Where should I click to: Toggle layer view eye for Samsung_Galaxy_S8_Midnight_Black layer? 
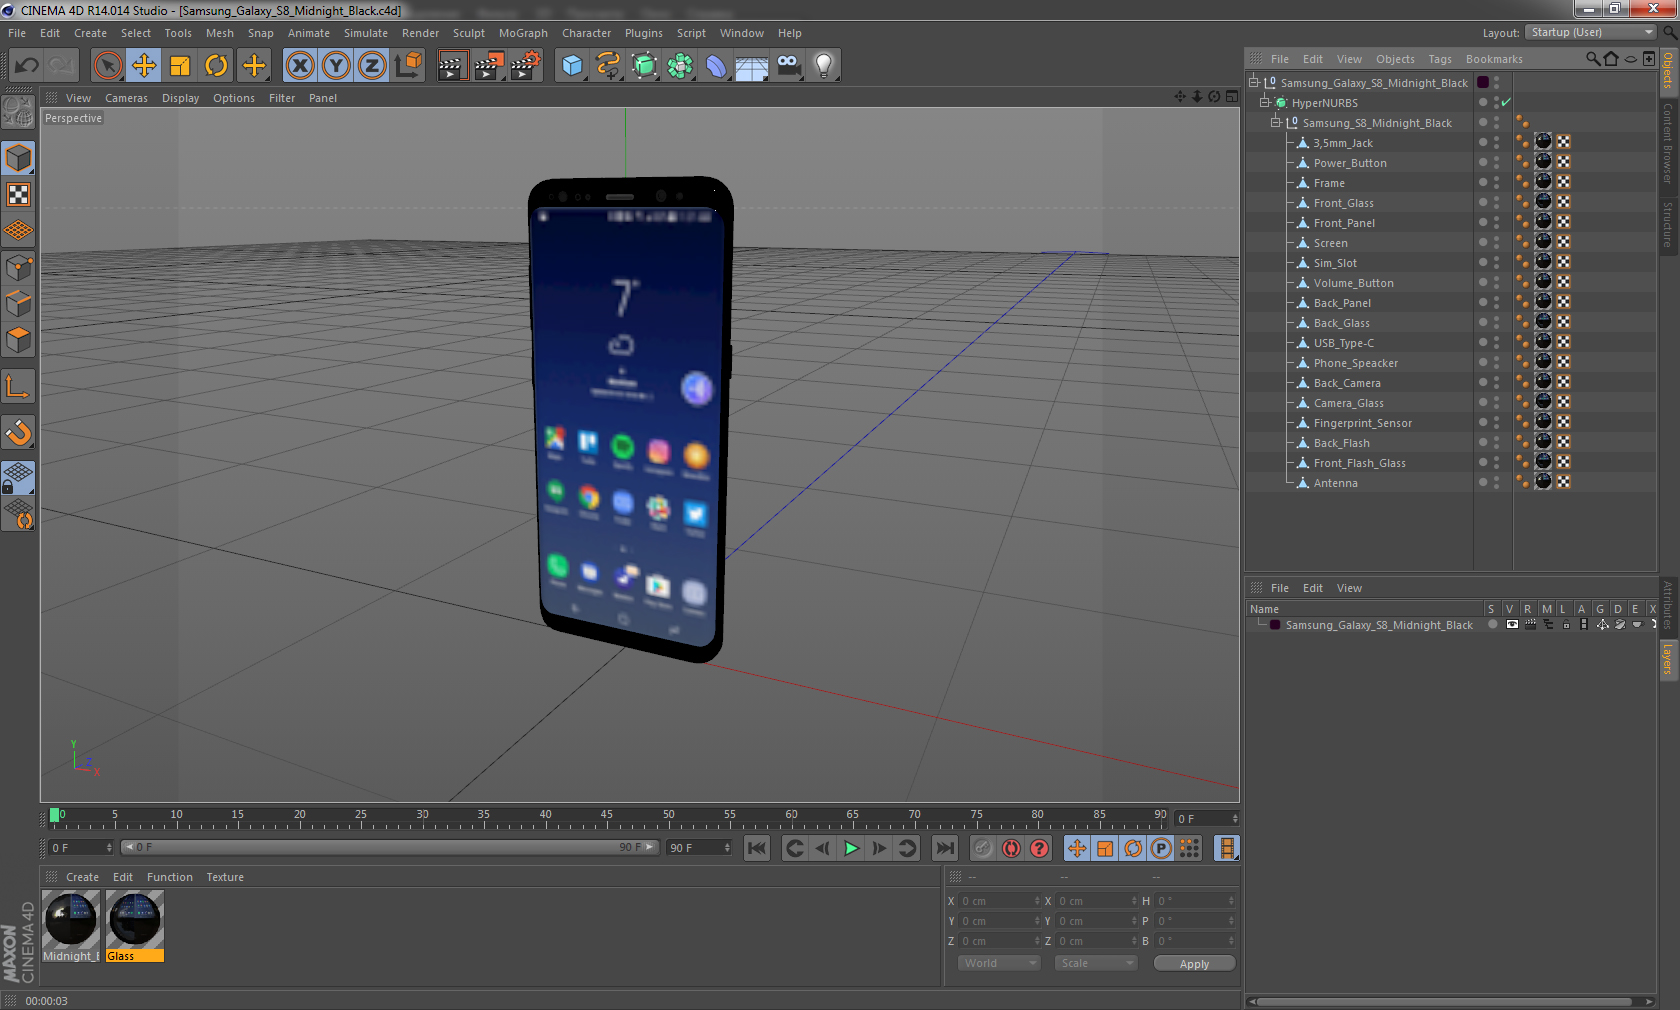[x=1512, y=624]
